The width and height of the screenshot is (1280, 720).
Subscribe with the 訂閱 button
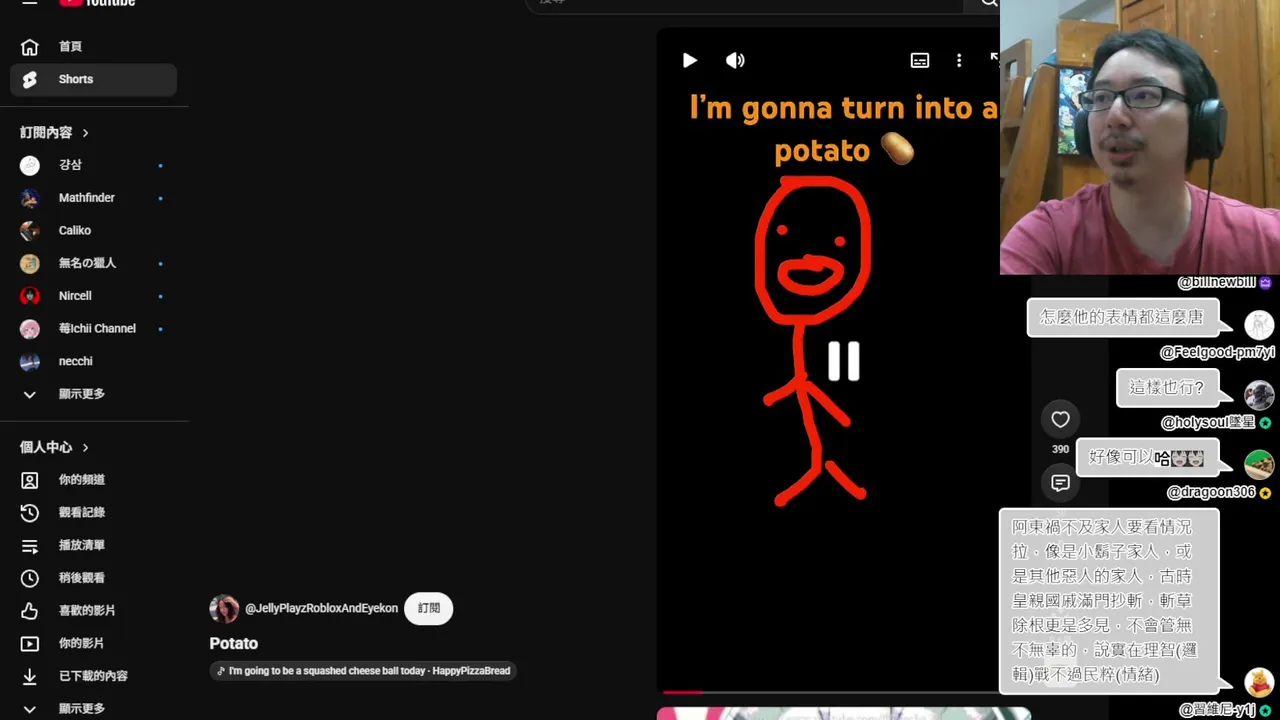[x=429, y=608]
